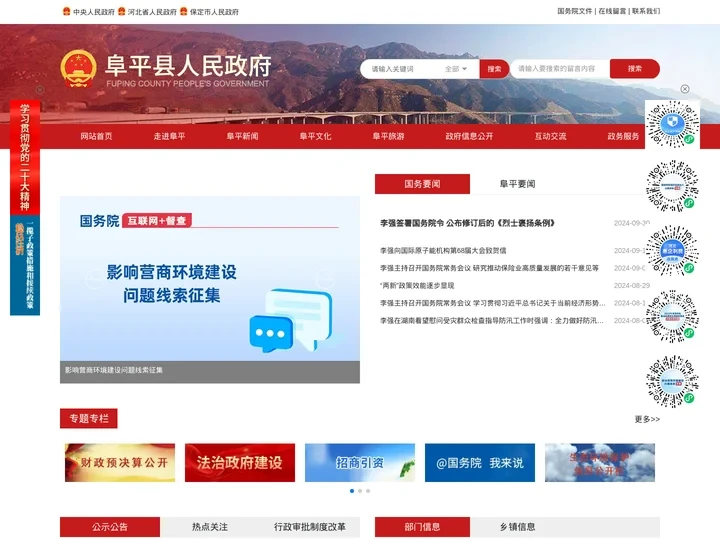Open 联系我们 link at top right

click(x=646, y=11)
